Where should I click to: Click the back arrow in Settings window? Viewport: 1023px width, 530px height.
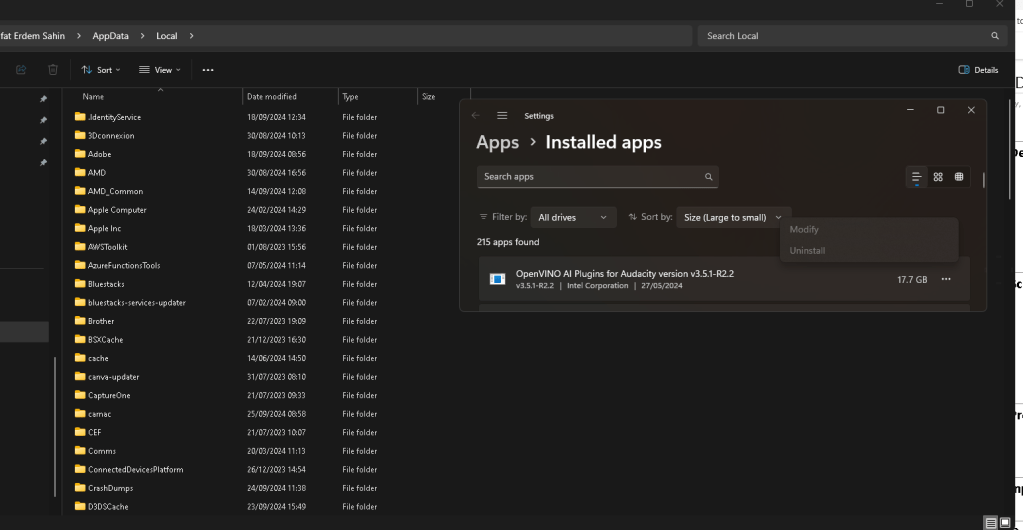[476, 116]
